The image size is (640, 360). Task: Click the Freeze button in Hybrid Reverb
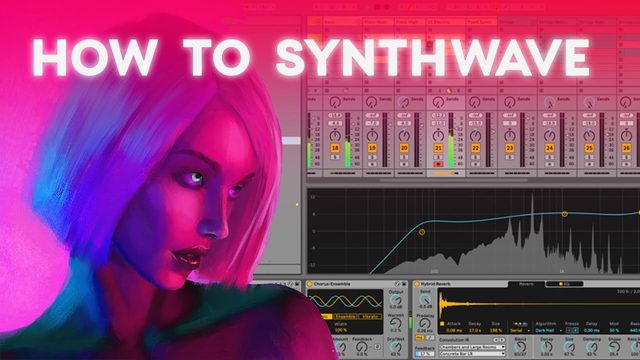572,330
